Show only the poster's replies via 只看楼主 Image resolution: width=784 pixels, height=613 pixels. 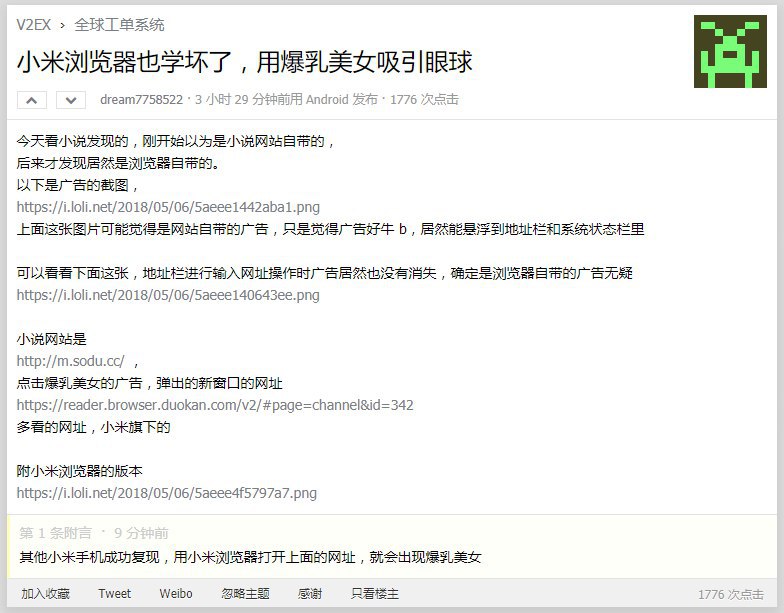pyautogui.click(x=375, y=594)
